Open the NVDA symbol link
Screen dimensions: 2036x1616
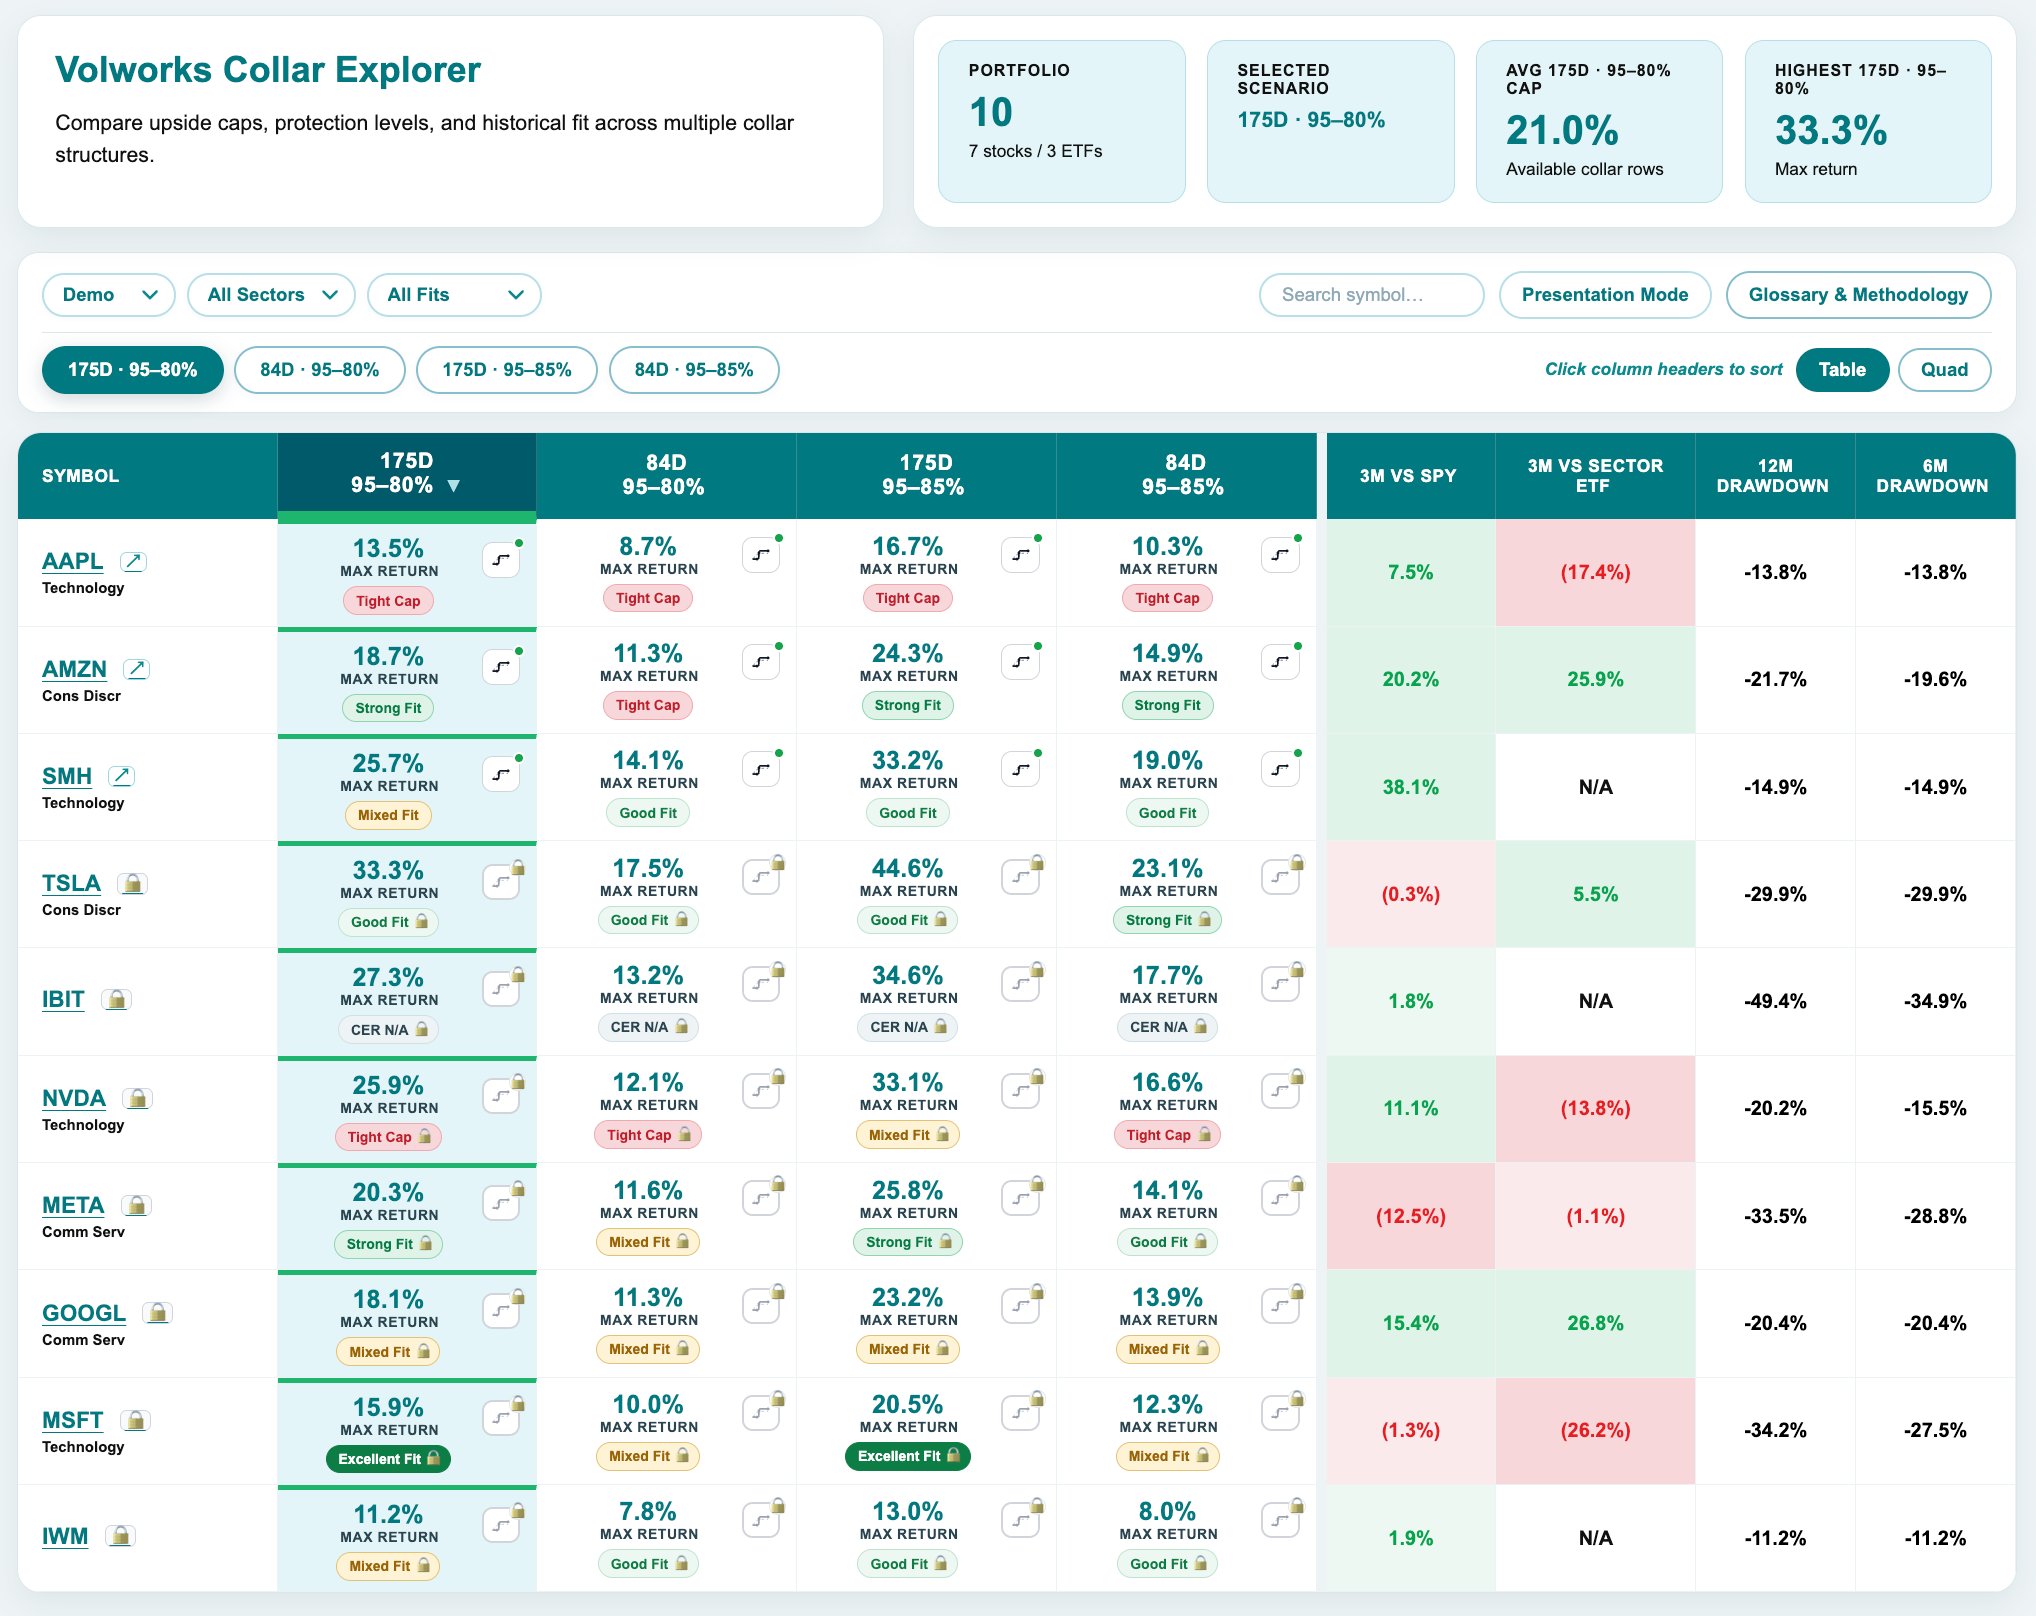(x=74, y=1098)
